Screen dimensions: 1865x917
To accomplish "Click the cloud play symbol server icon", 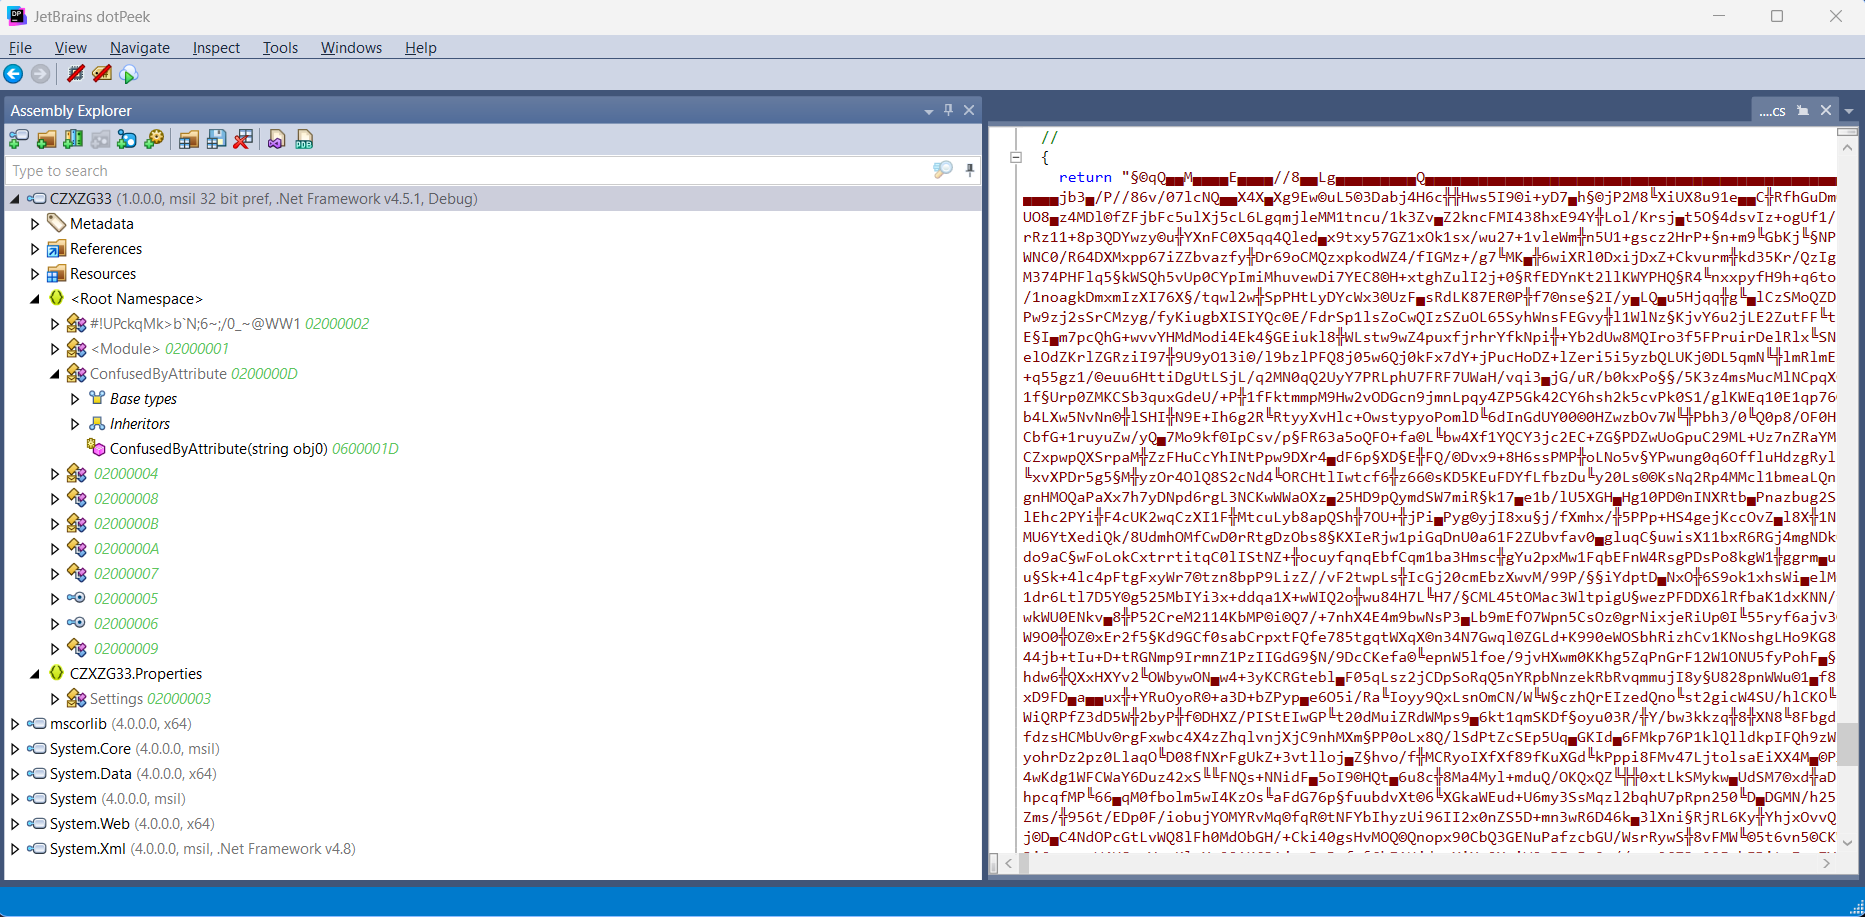I will click(128, 73).
